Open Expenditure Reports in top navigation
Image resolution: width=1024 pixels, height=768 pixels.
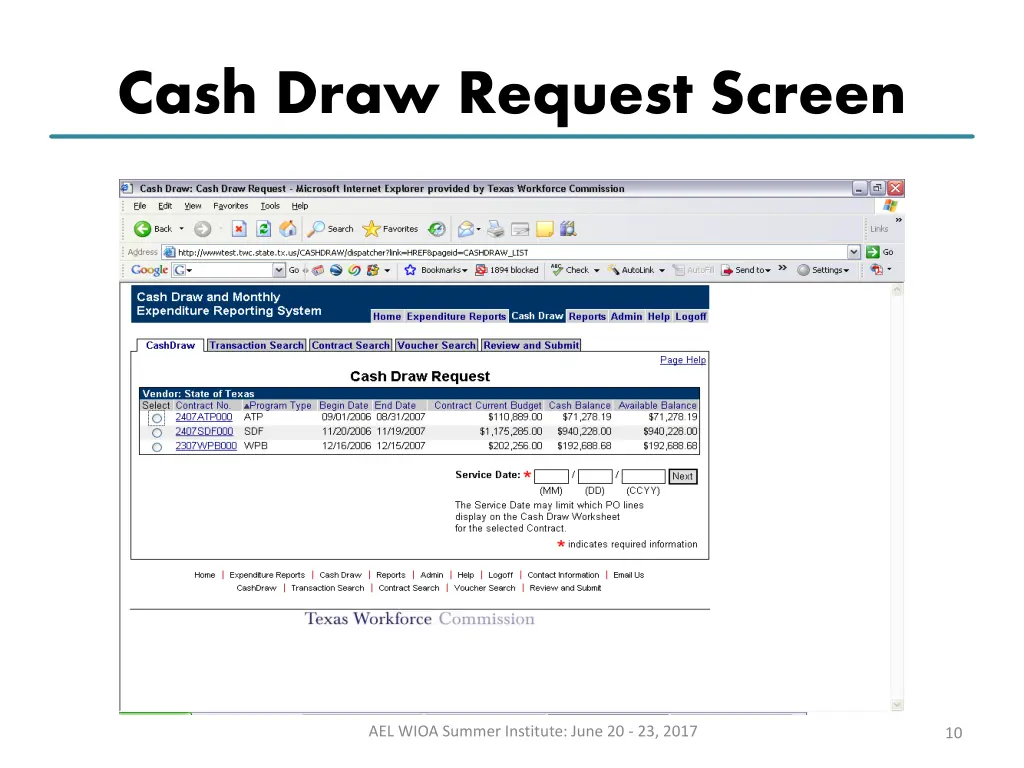pyautogui.click(x=456, y=317)
